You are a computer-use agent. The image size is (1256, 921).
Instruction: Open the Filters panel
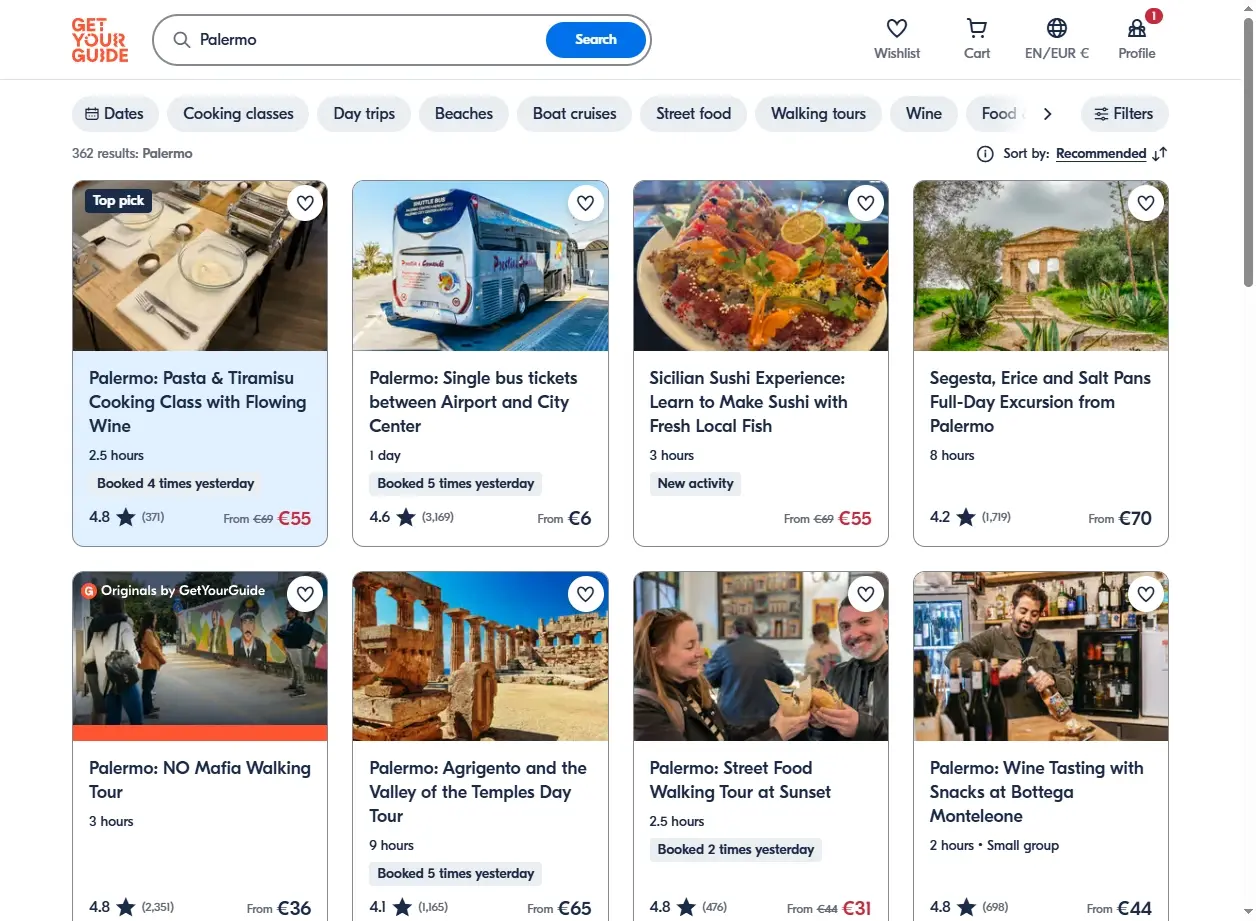pos(1124,114)
